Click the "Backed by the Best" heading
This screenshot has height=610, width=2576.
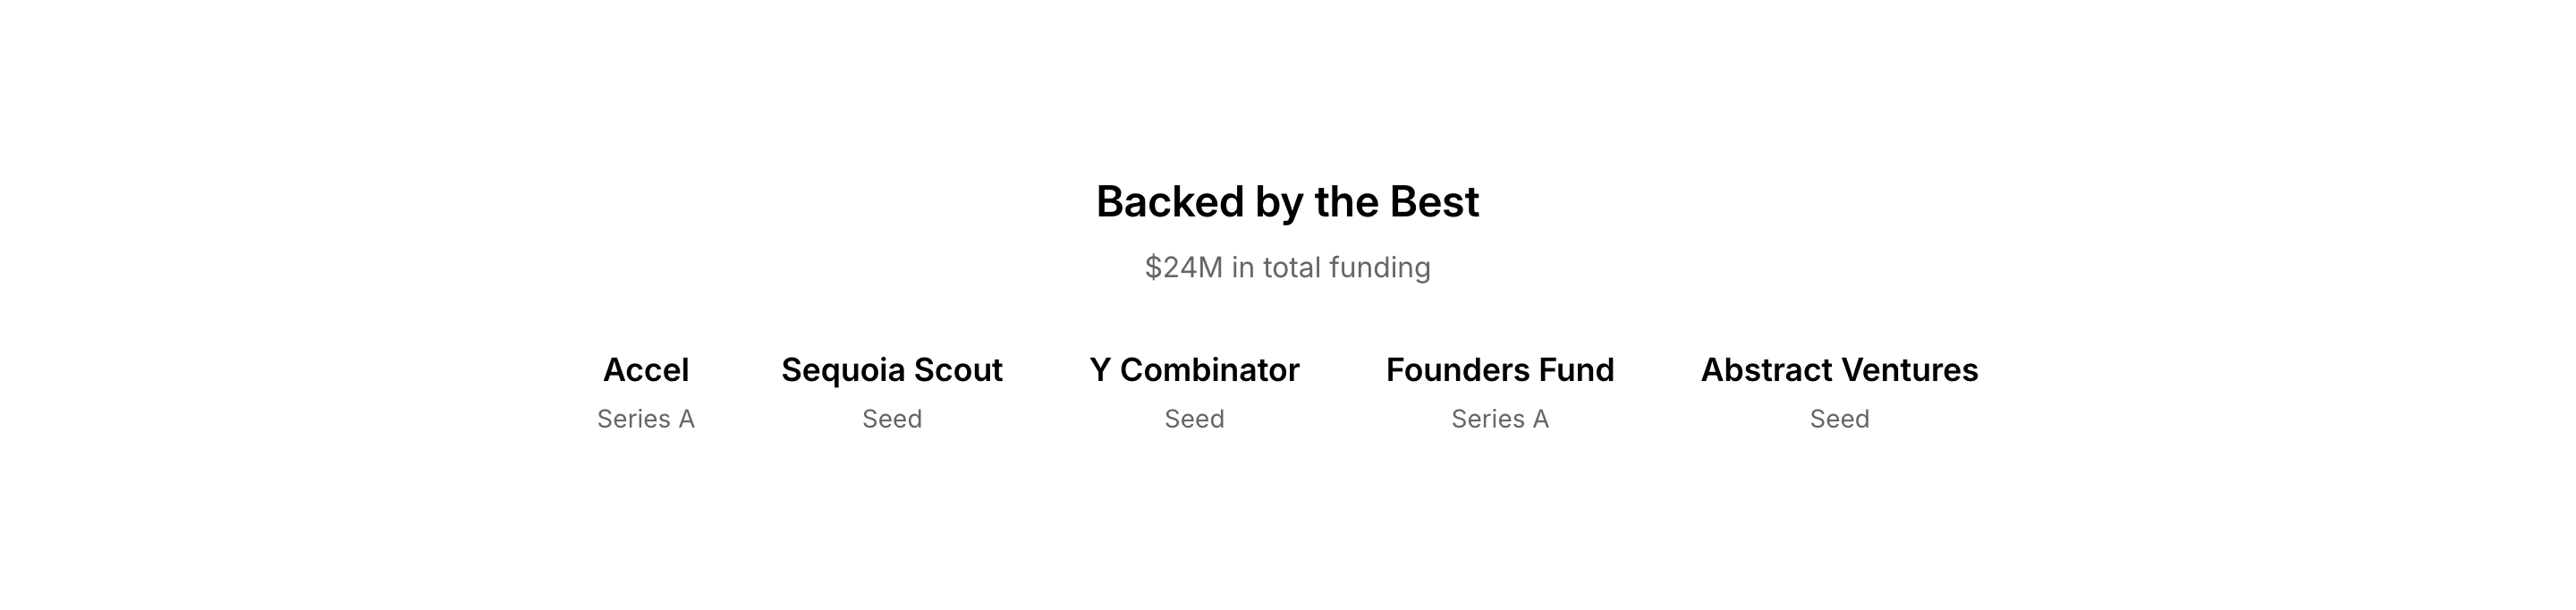point(1287,202)
